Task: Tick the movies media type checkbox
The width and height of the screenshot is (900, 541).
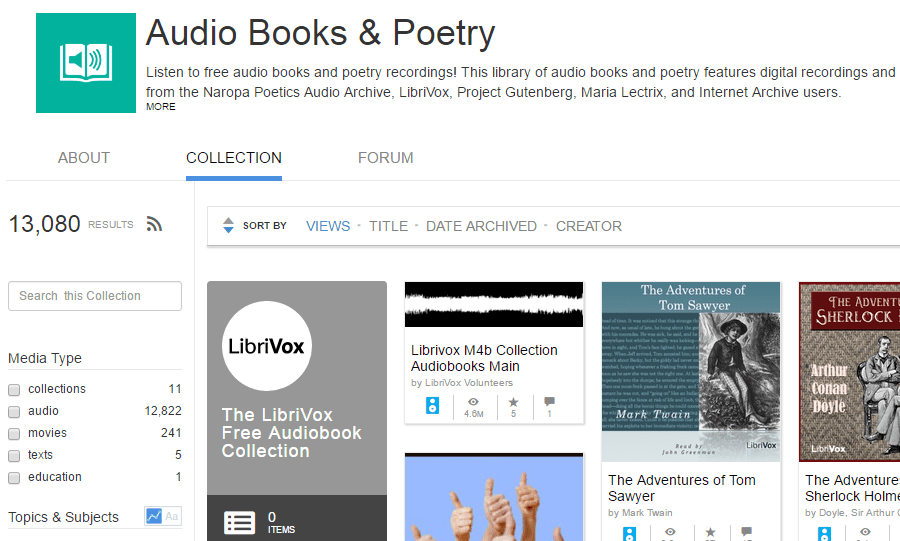Action: 14,433
